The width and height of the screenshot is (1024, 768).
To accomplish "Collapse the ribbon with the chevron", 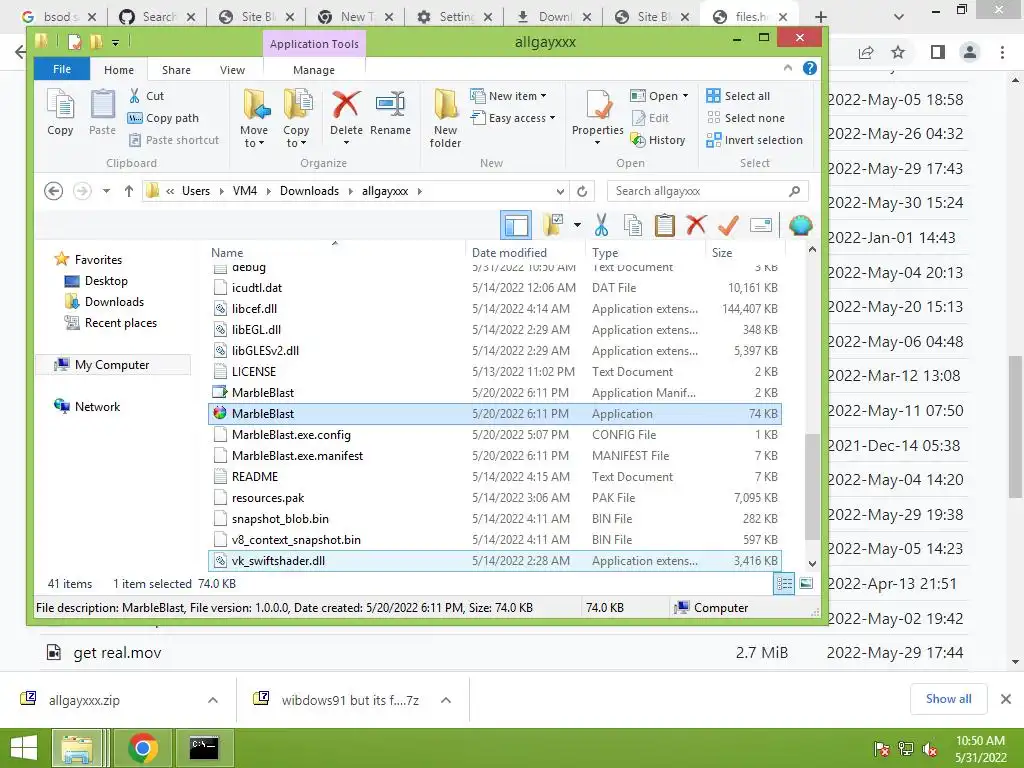I will point(788,68).
